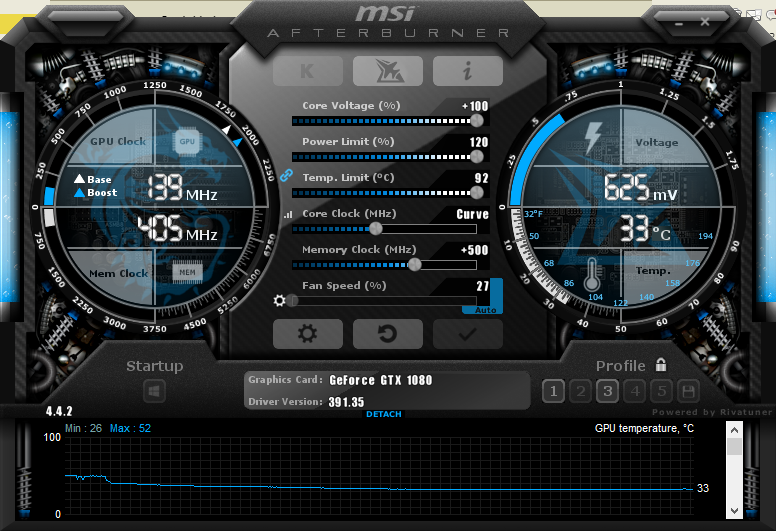
Task: Click the Core Voltage value +100
Action: click(x=475, y=106)
